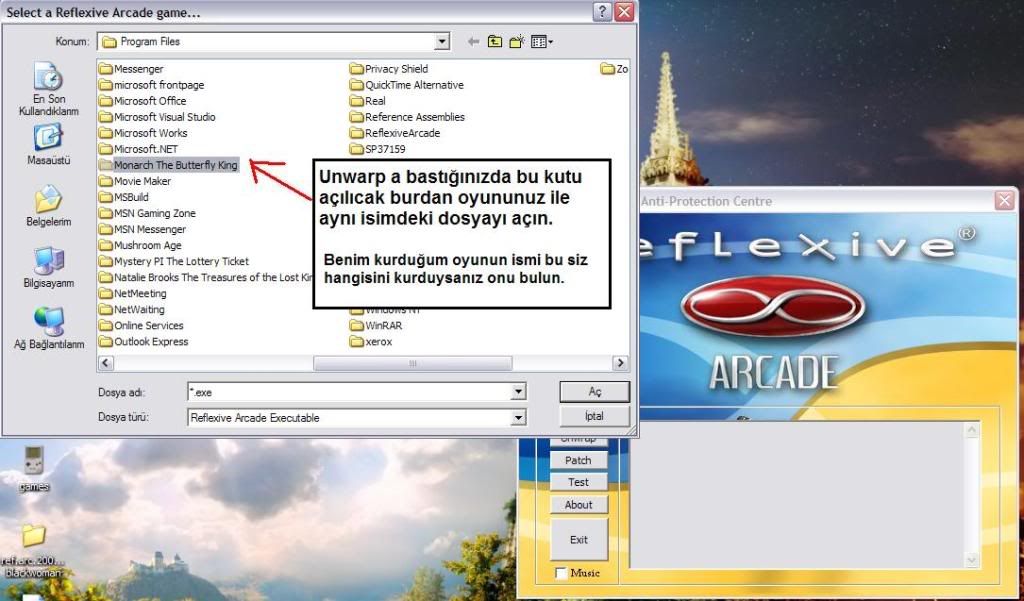The width and height of the screenshot is (1024, 601).
Task: Click the Dosya adı filename input field
Action: point(349,392)
